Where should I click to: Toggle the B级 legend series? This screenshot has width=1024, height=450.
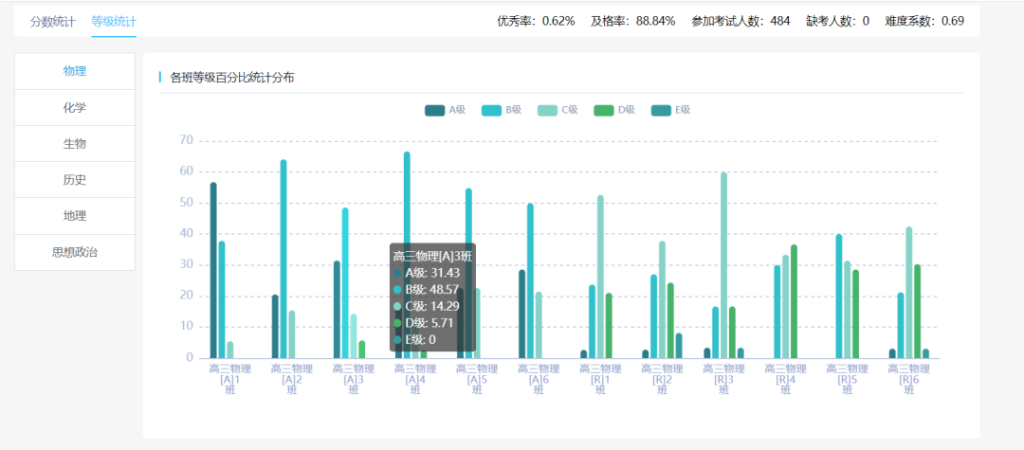(x=502, y=110)
